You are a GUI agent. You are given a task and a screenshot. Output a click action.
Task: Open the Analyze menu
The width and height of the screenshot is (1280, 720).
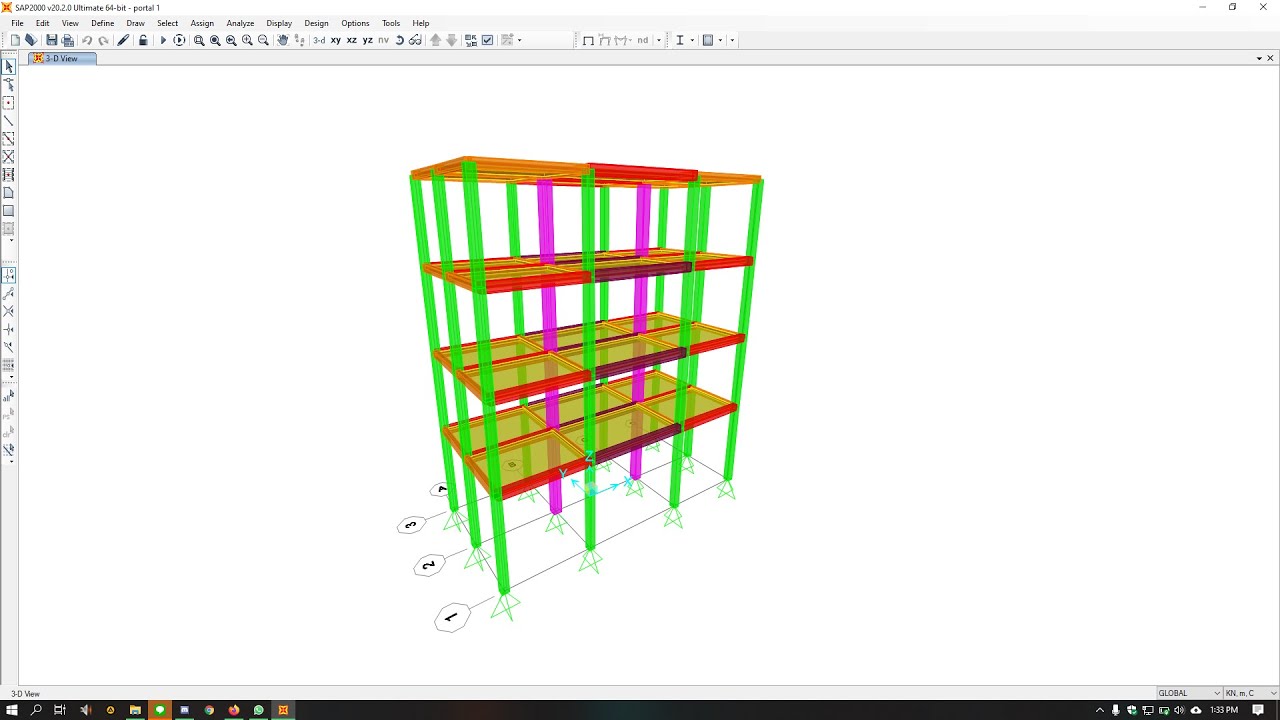tap(240, 23)
